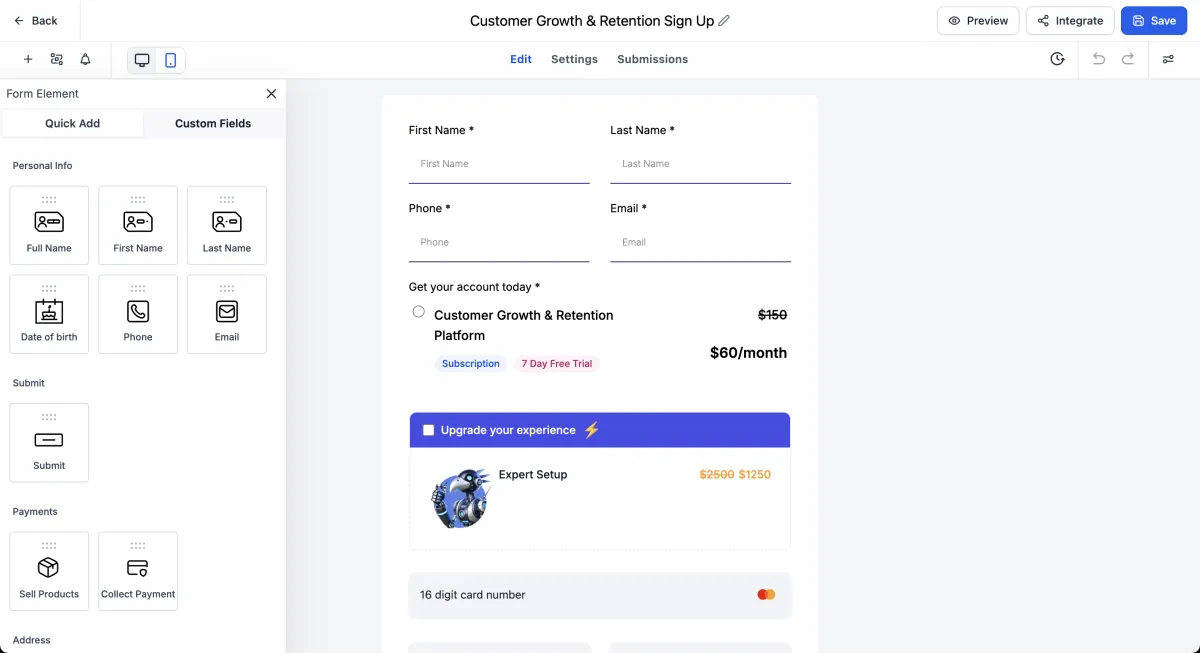This screenshot has width=1200, height=653.
Task: Check the Upgrade your experience checkbox
Action: coord(429,430)
